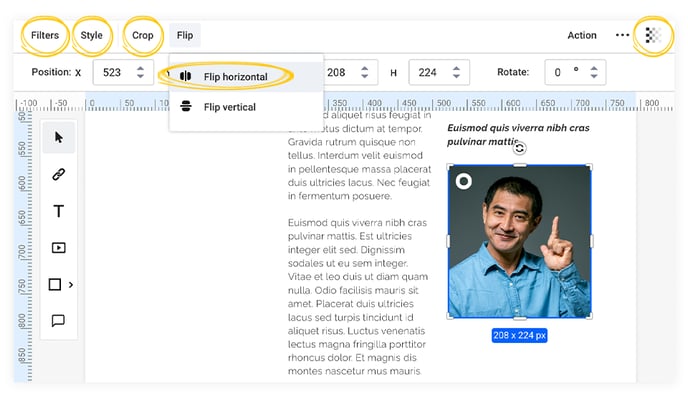The height and width of the screenshot is (403, 688).
Task: Click the width value field showing 208
Action: 351,72
